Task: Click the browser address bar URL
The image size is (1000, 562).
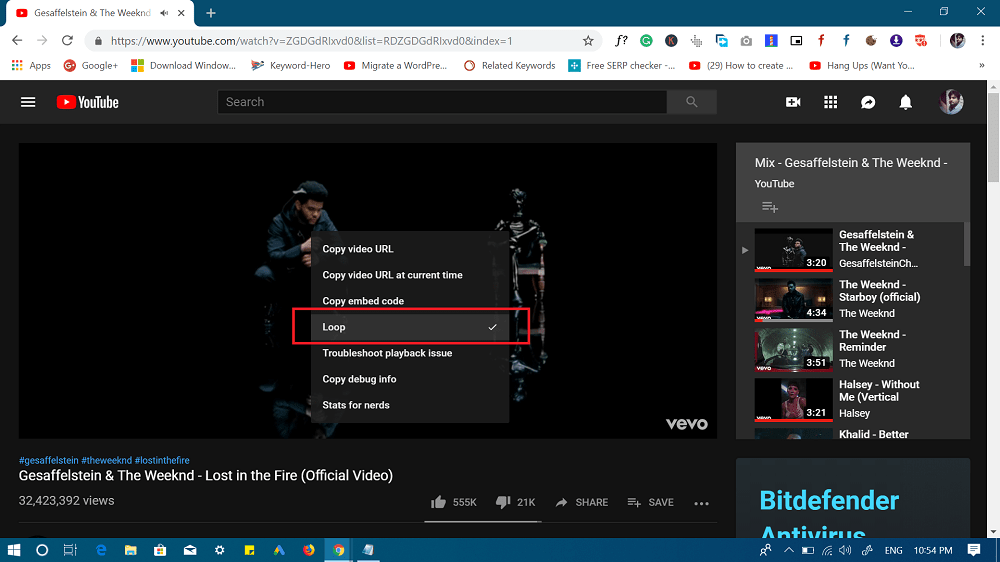Action: tap(311, 41)
